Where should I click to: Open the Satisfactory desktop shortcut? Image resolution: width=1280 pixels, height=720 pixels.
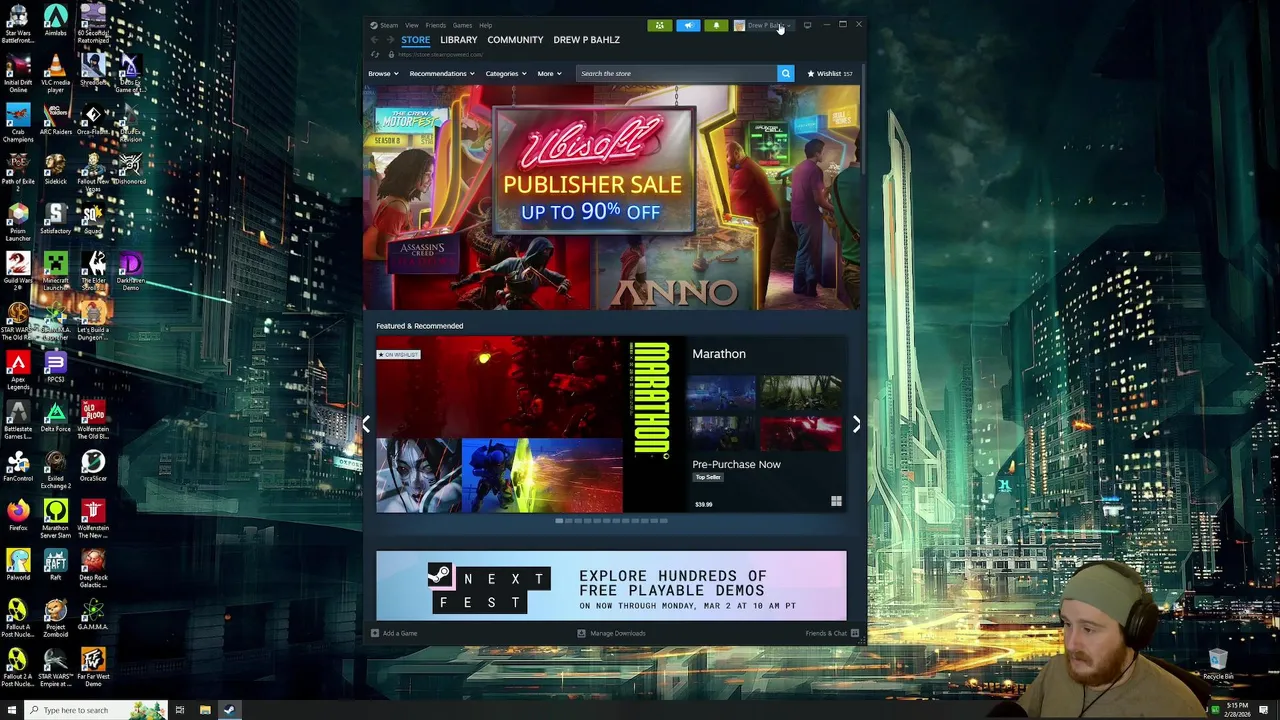pos(56,219)
